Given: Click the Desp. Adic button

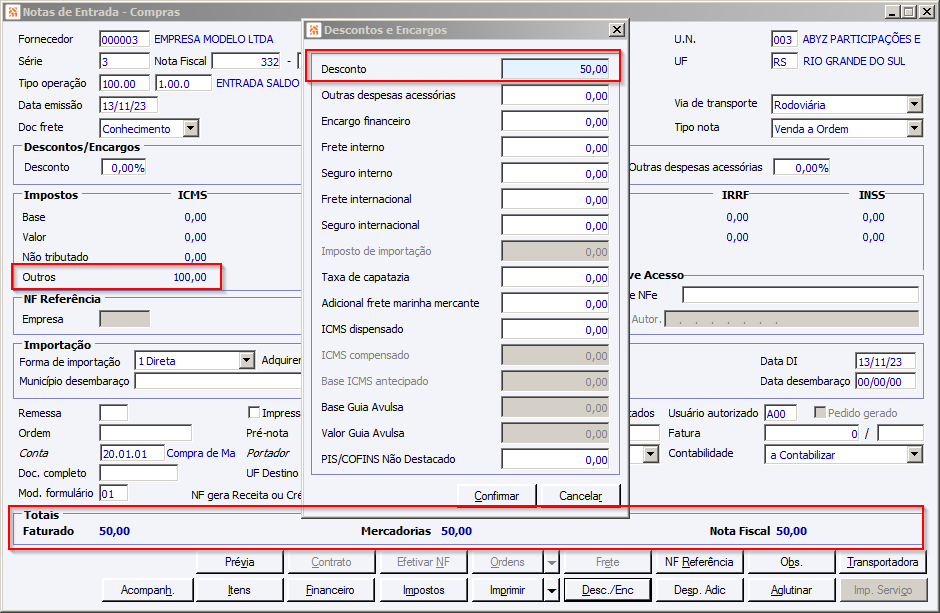Looking at the screenshot, I should pos(699,590).
